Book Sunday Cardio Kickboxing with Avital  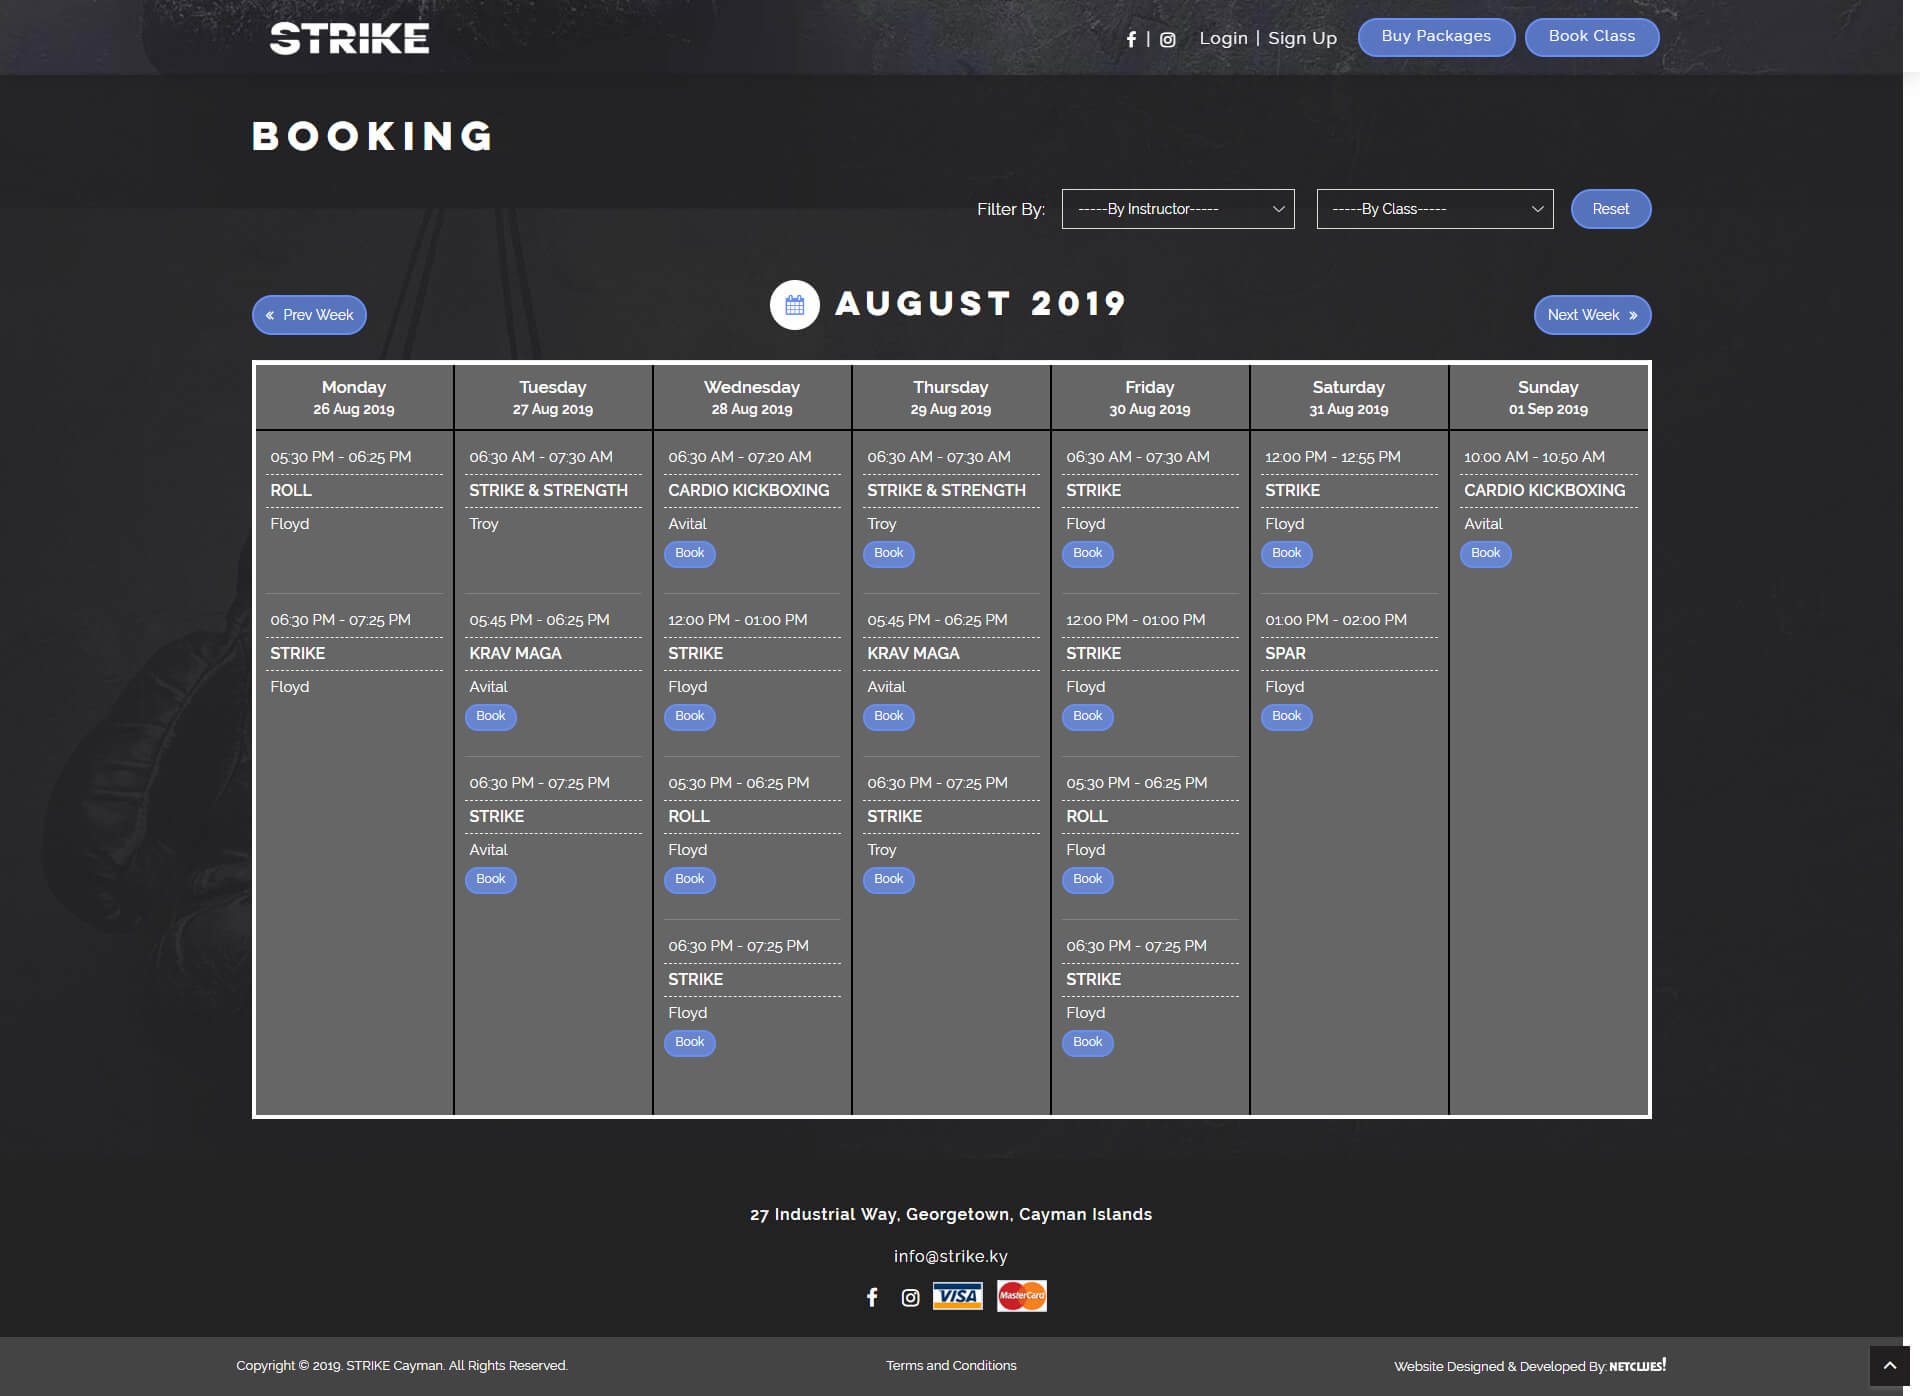coord(1486,553)
